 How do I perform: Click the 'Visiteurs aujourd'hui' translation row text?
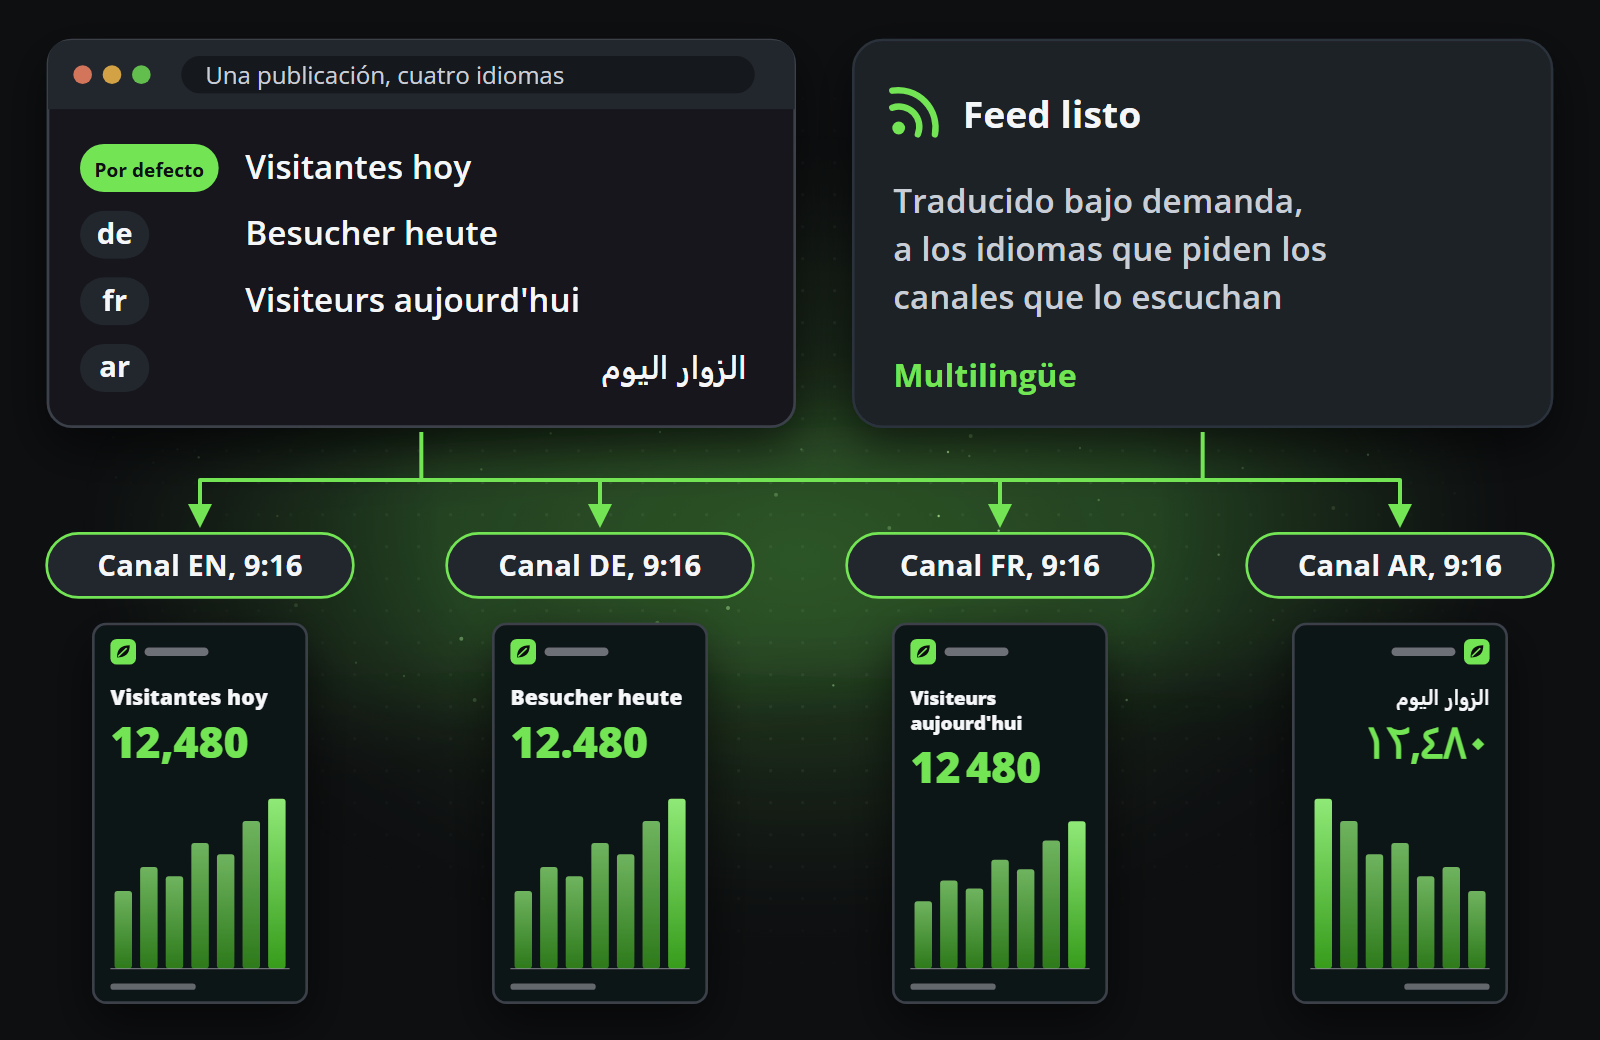412,301
